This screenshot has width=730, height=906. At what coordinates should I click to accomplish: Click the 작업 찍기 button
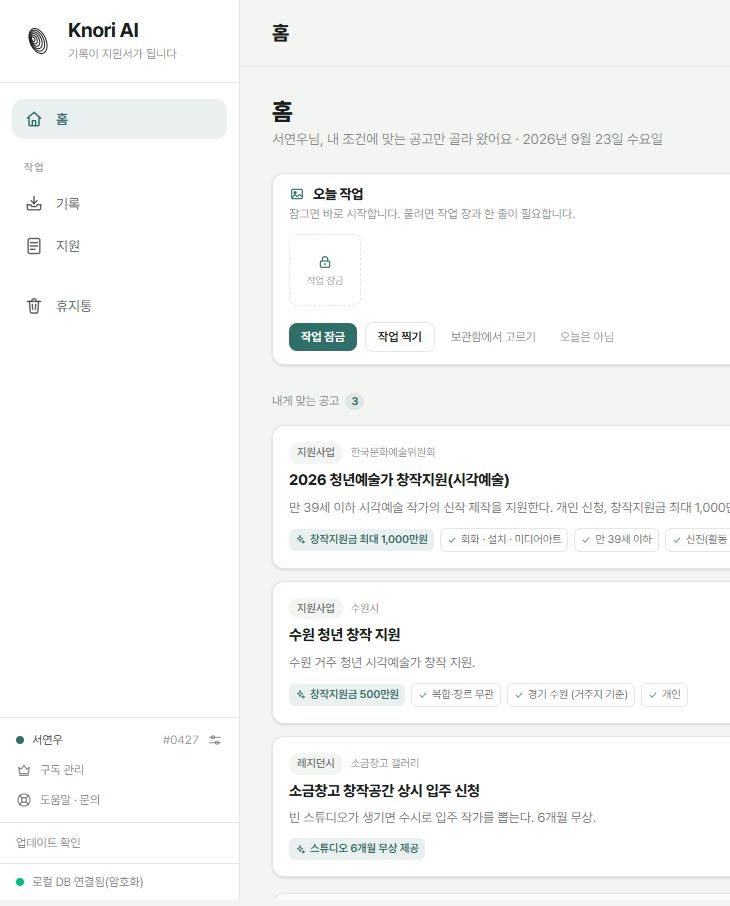(x=399, y=337)
